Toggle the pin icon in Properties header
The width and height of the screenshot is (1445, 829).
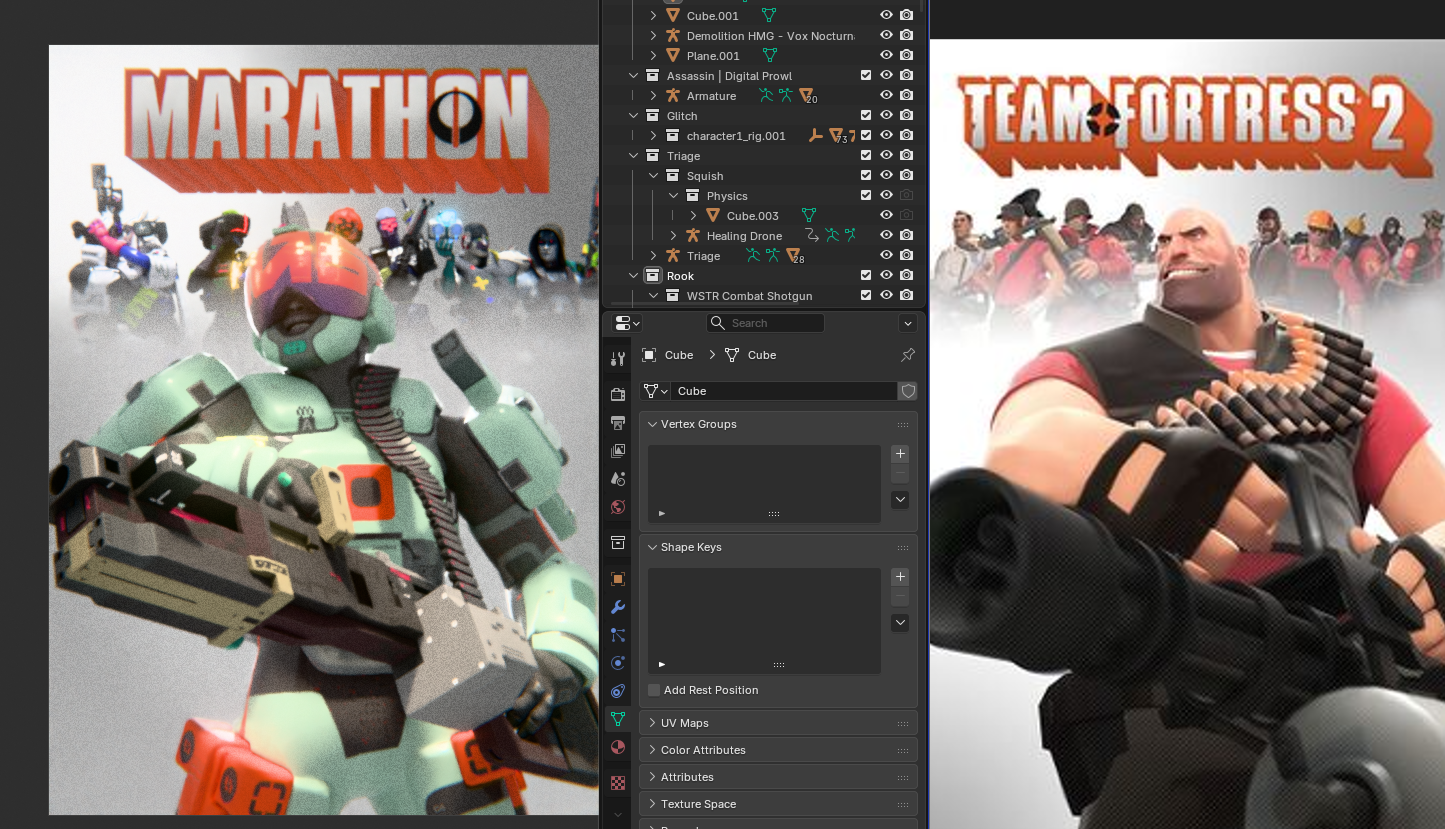click(908, 355)
